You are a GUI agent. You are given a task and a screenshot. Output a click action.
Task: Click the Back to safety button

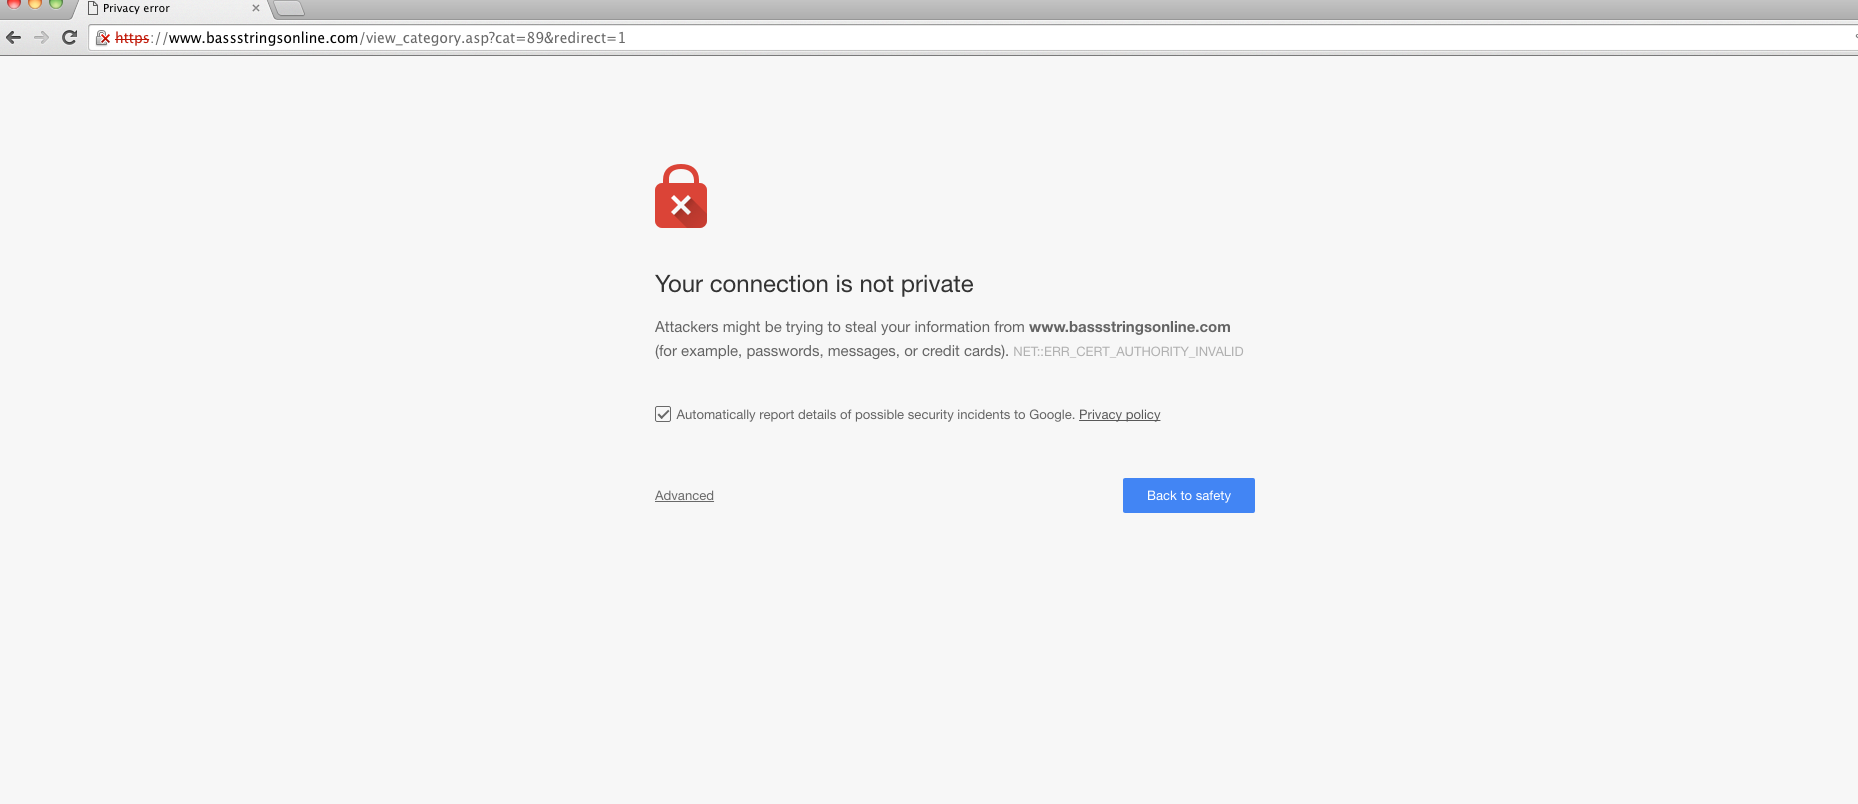click(x=1188, y=496)
